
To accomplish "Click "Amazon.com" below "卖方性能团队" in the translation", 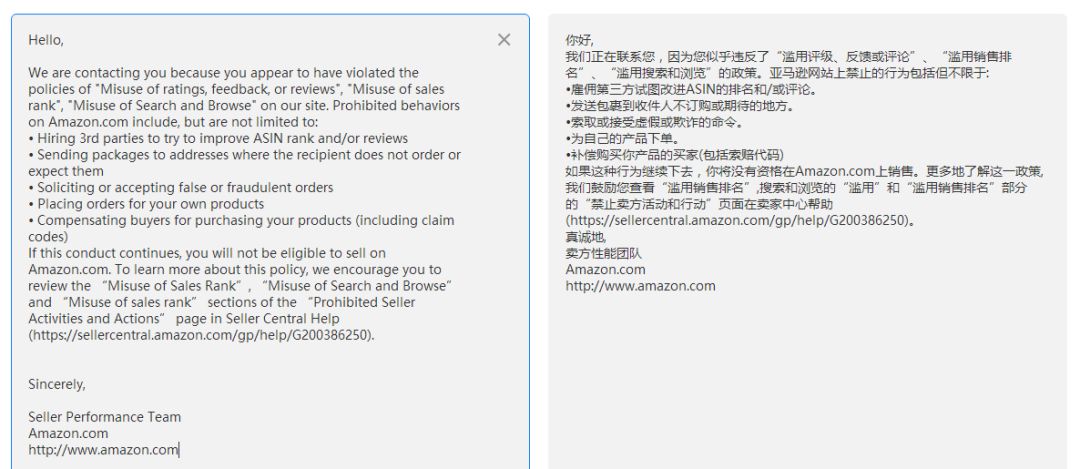I will coord(605,270).
